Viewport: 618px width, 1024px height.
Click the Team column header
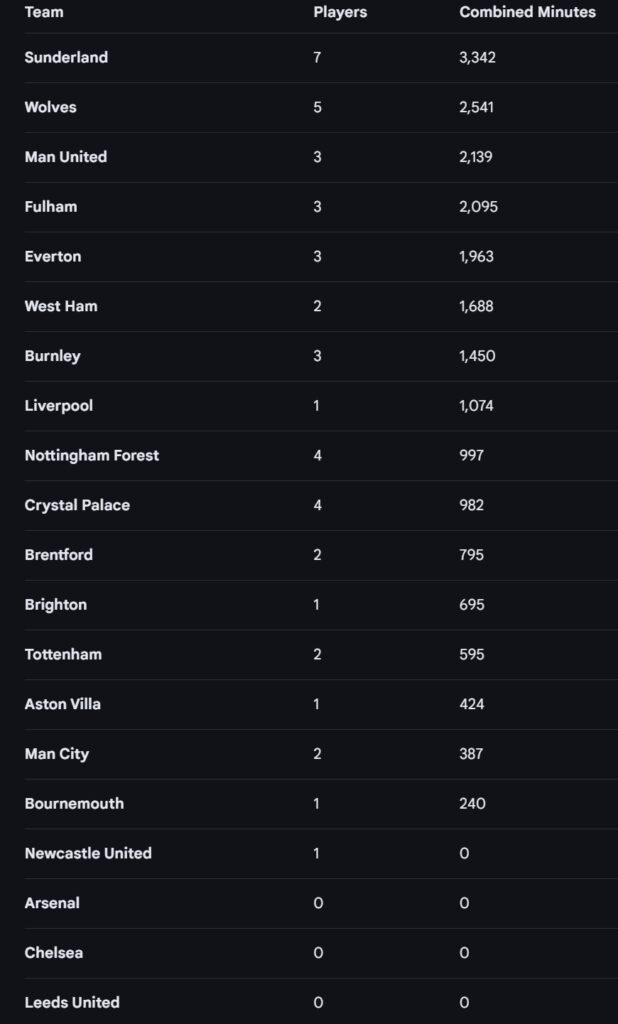point(43,12)
